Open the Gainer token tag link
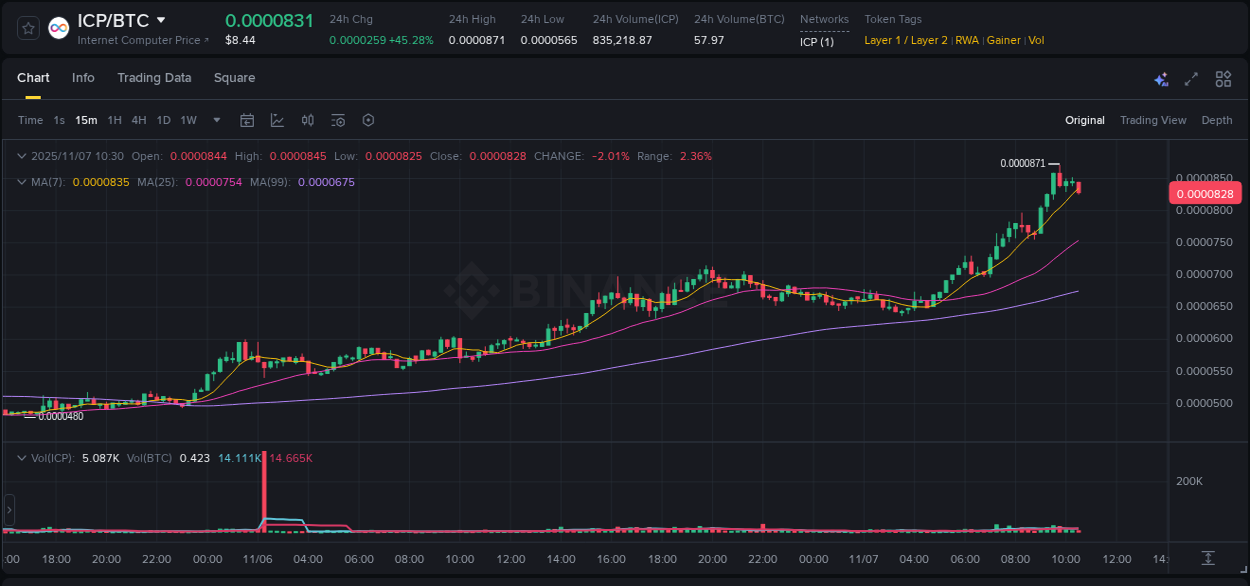This screenshot has height=586, width=1250. pos(1003,40)
